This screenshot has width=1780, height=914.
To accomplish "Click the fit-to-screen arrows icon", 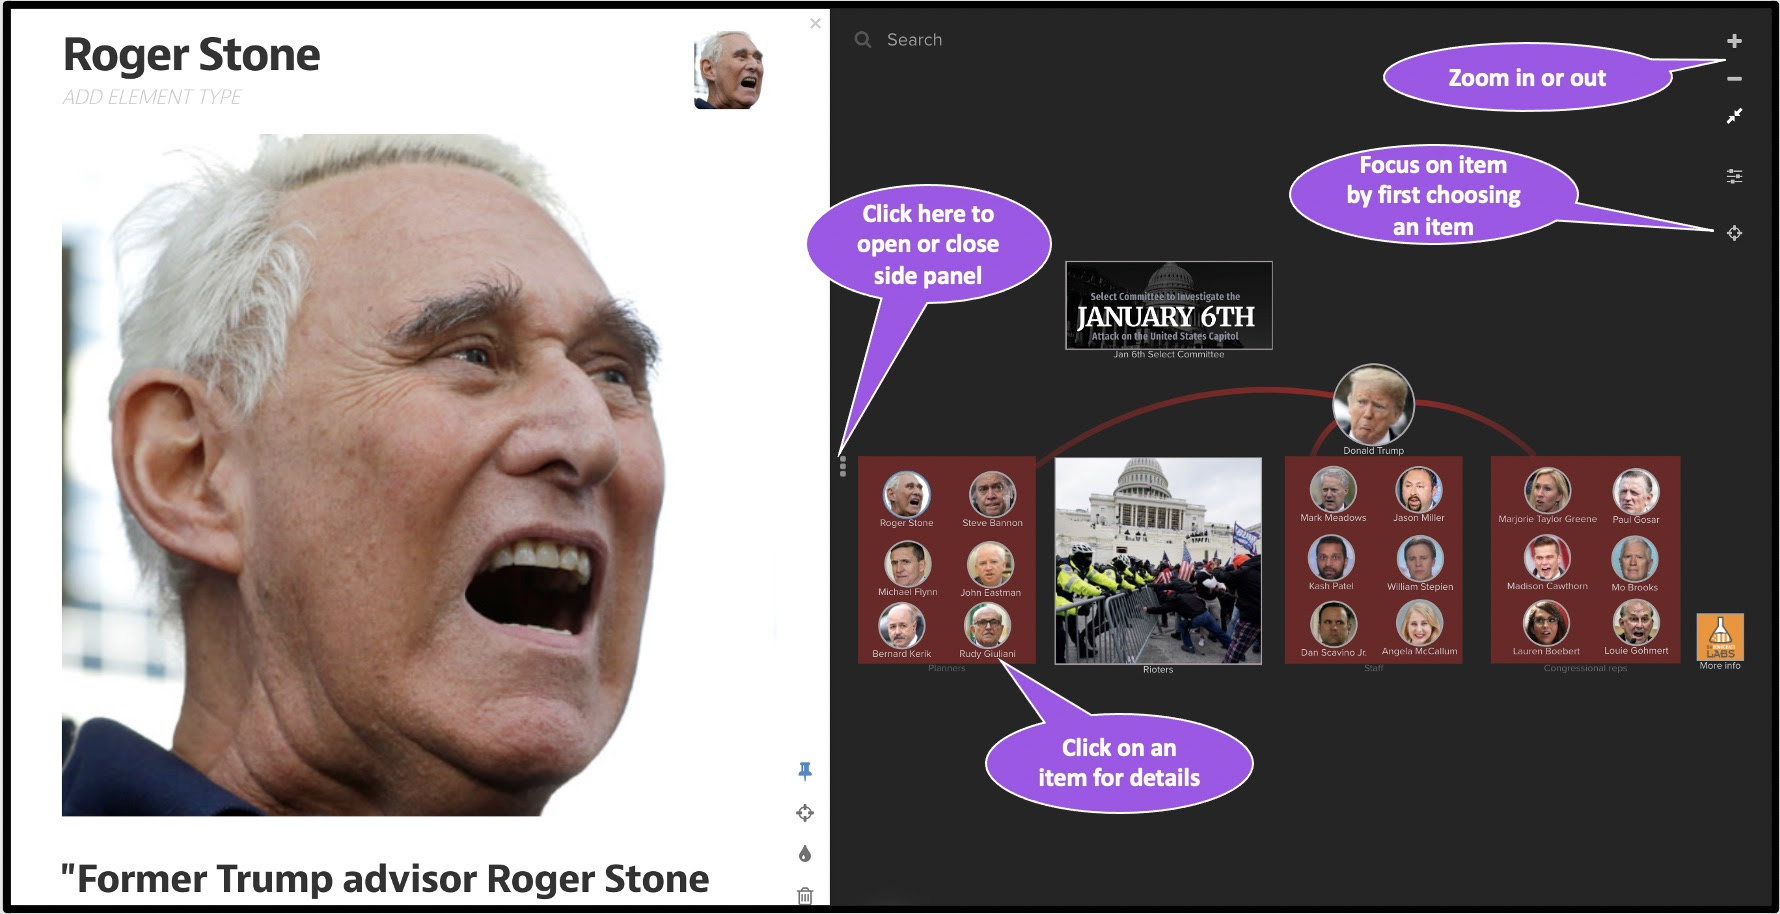I will [x=1734, y=116].
